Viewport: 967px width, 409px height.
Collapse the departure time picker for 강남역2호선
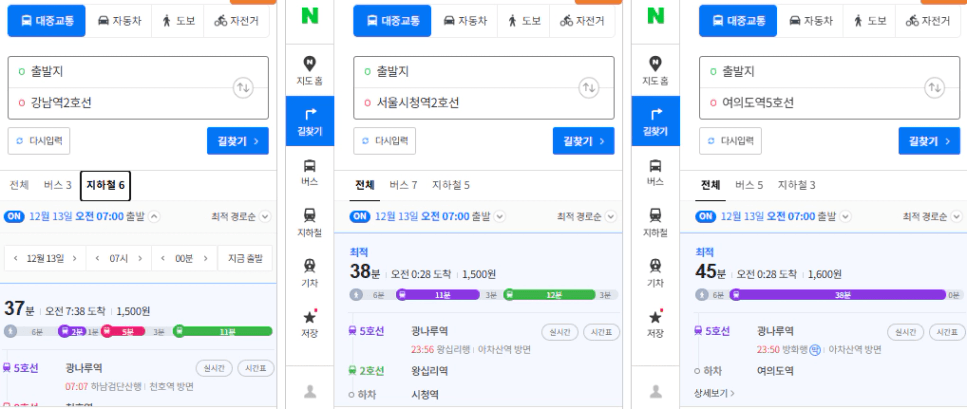click(154, 217)
